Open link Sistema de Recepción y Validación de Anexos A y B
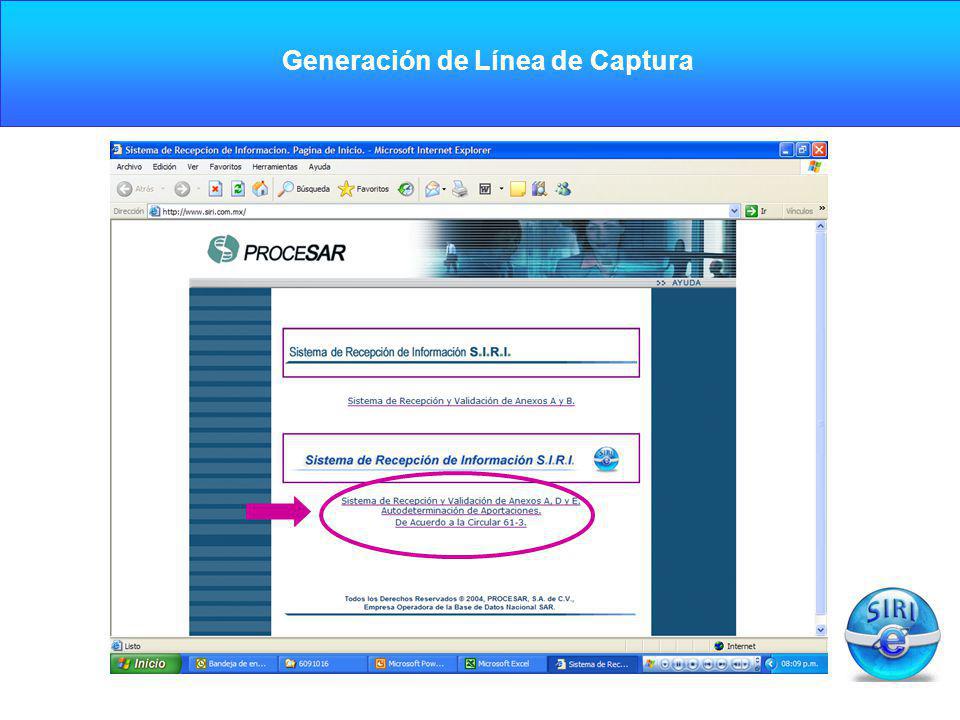 click(x=461, y=401)
